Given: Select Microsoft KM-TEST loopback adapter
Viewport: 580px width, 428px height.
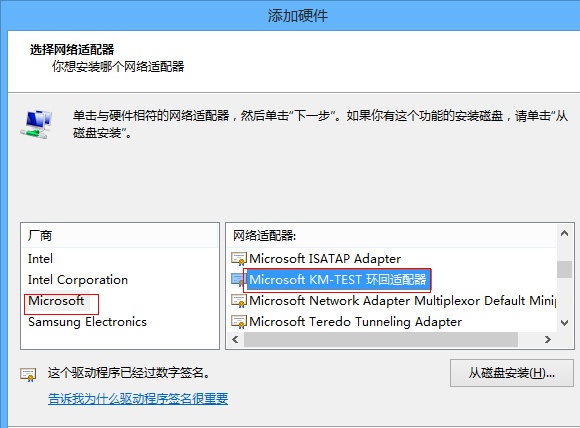Looking at the screenshot, I should pyautogui.click(x=338, y=279).
